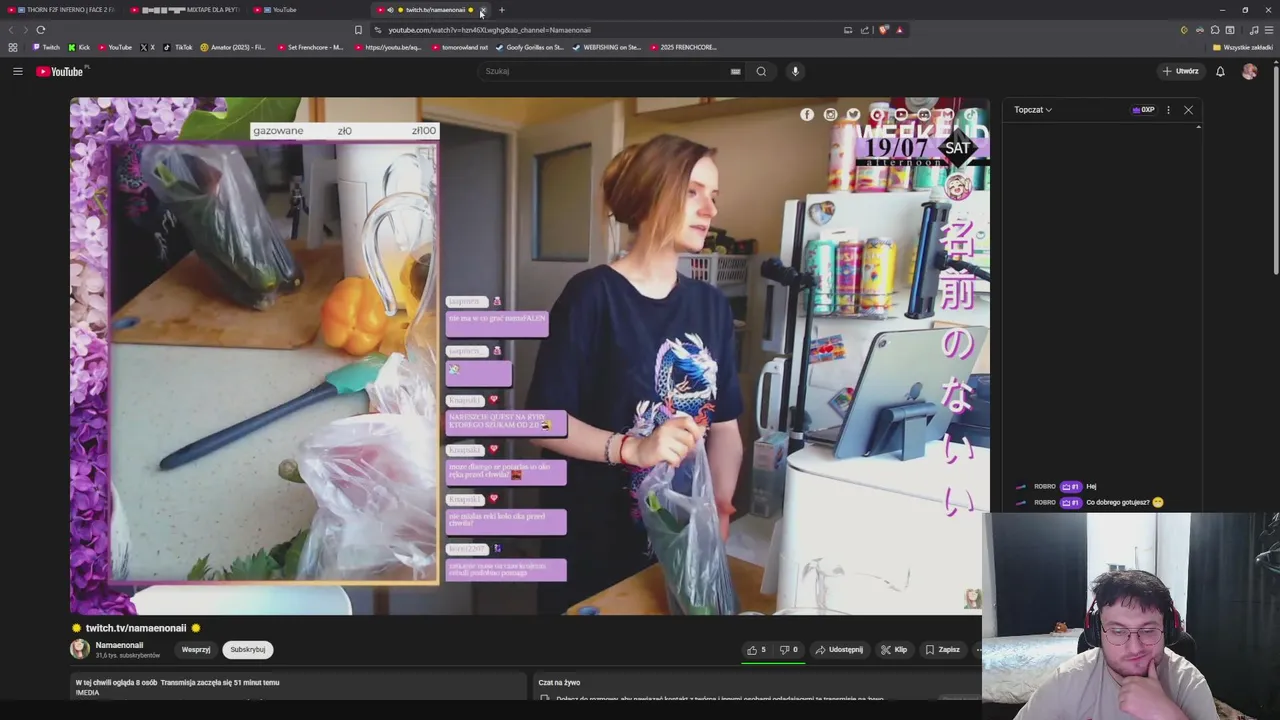
Task: Mute audio on the twitch.tv/namaenonaii tab
Action: (390, 10)
